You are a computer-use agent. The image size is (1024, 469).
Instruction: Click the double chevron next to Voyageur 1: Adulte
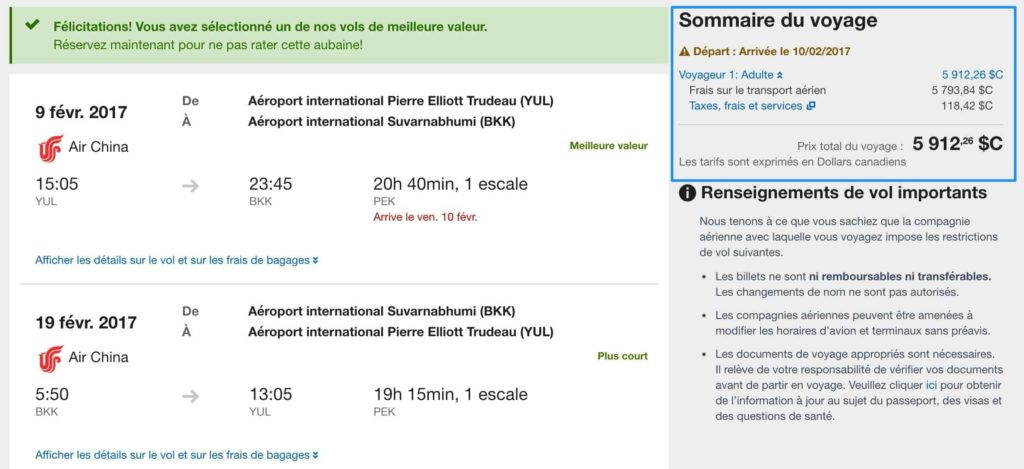[x=780, y=75]
